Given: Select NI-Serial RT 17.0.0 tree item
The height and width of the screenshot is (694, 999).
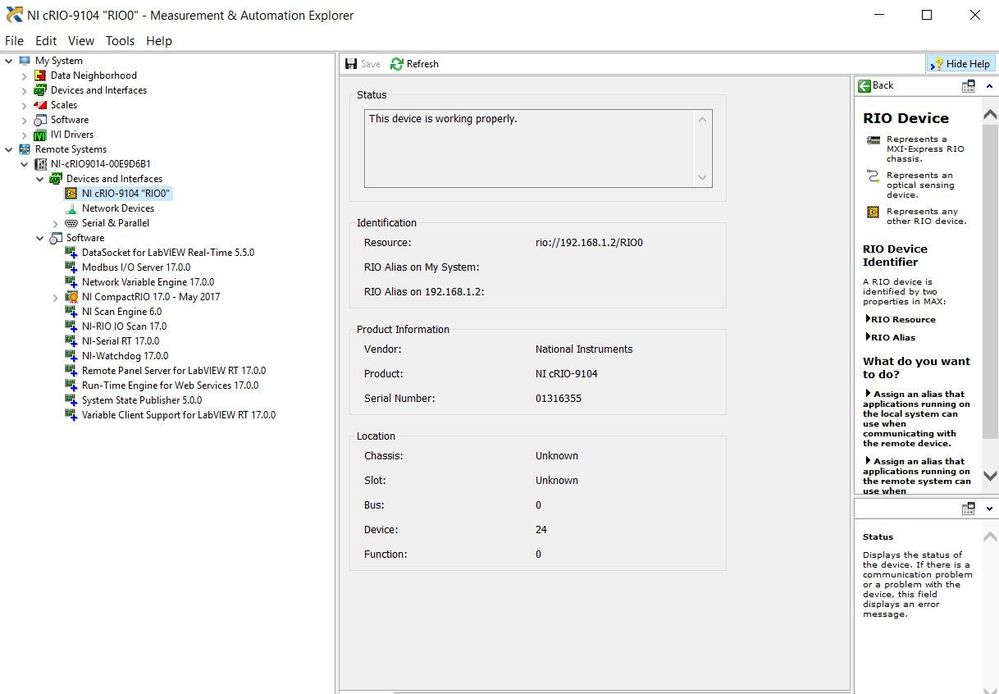Looking at the screenshot, I should pyautogui.click(x=120, y=341).
